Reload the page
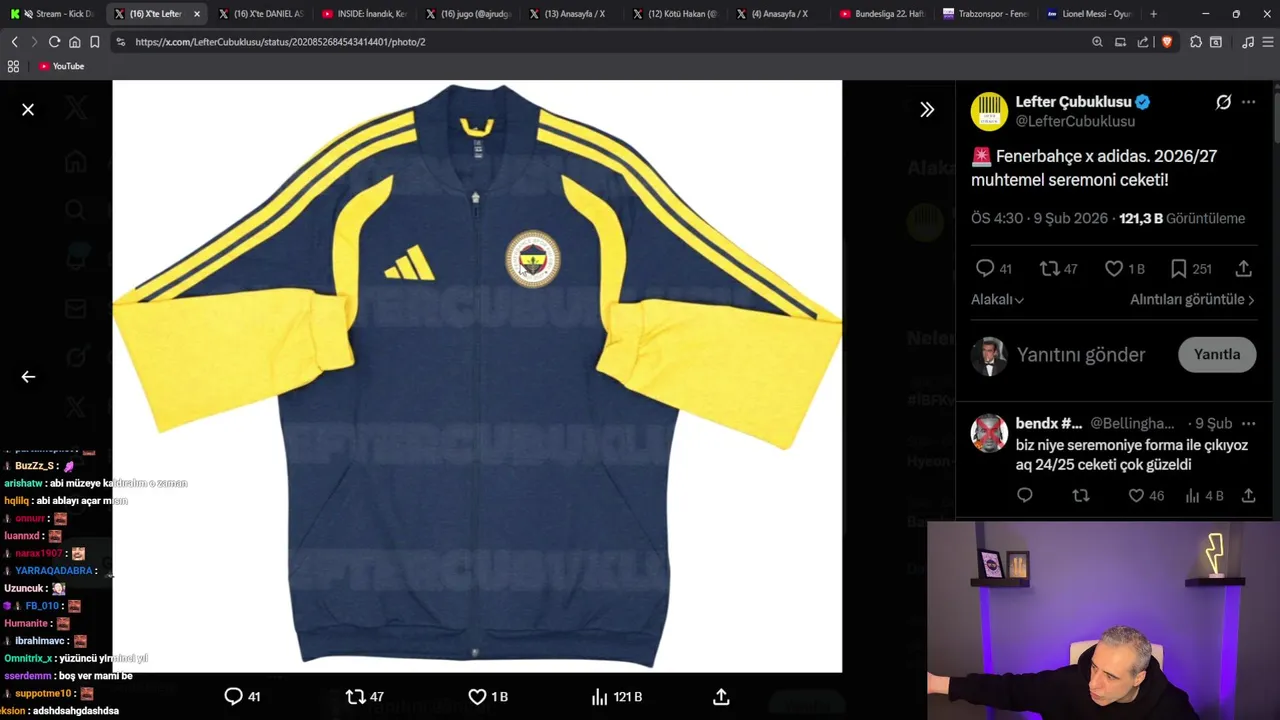1280x720 pixels. pos(54,42)
